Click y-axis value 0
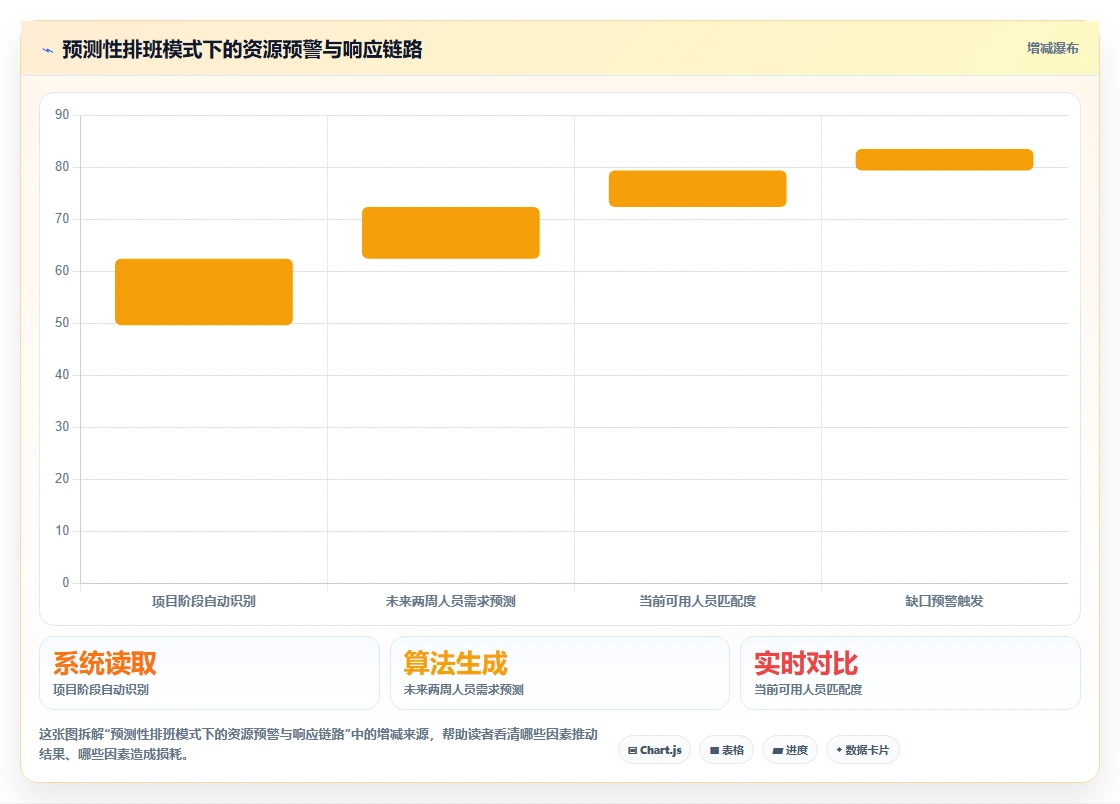The image size is (1120, 804). (x=66, y=582)
